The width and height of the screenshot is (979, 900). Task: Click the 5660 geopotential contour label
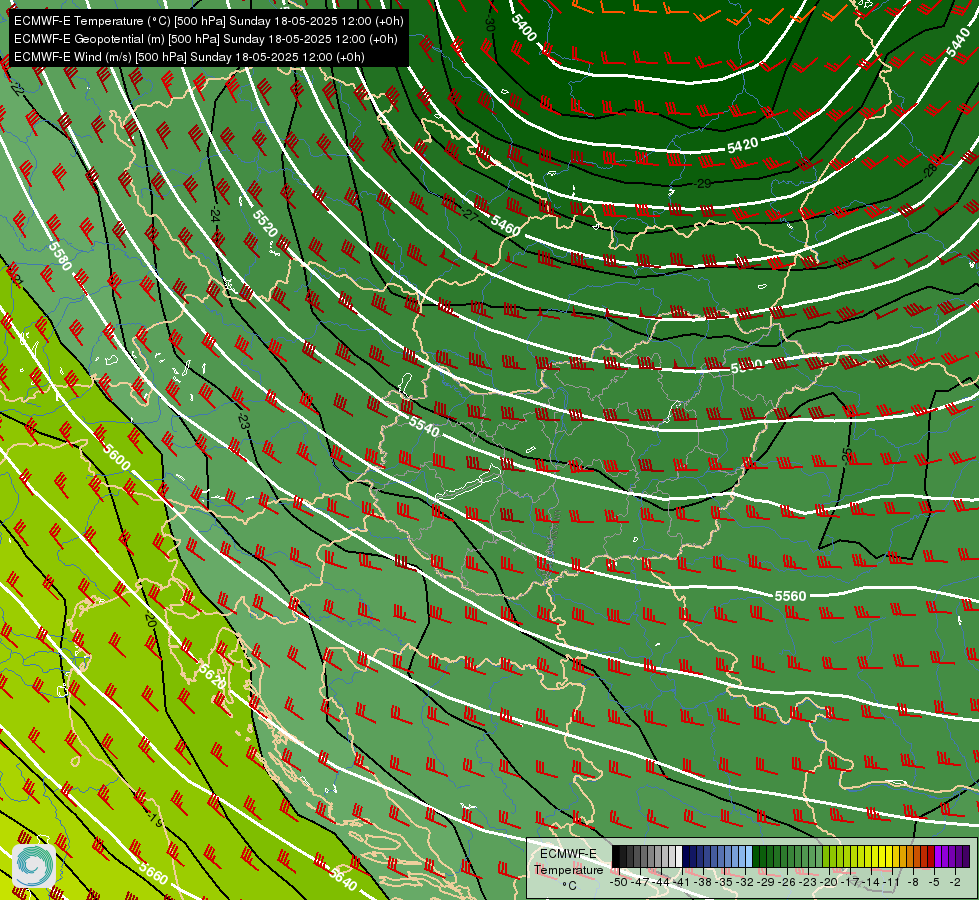coord(153,873)
